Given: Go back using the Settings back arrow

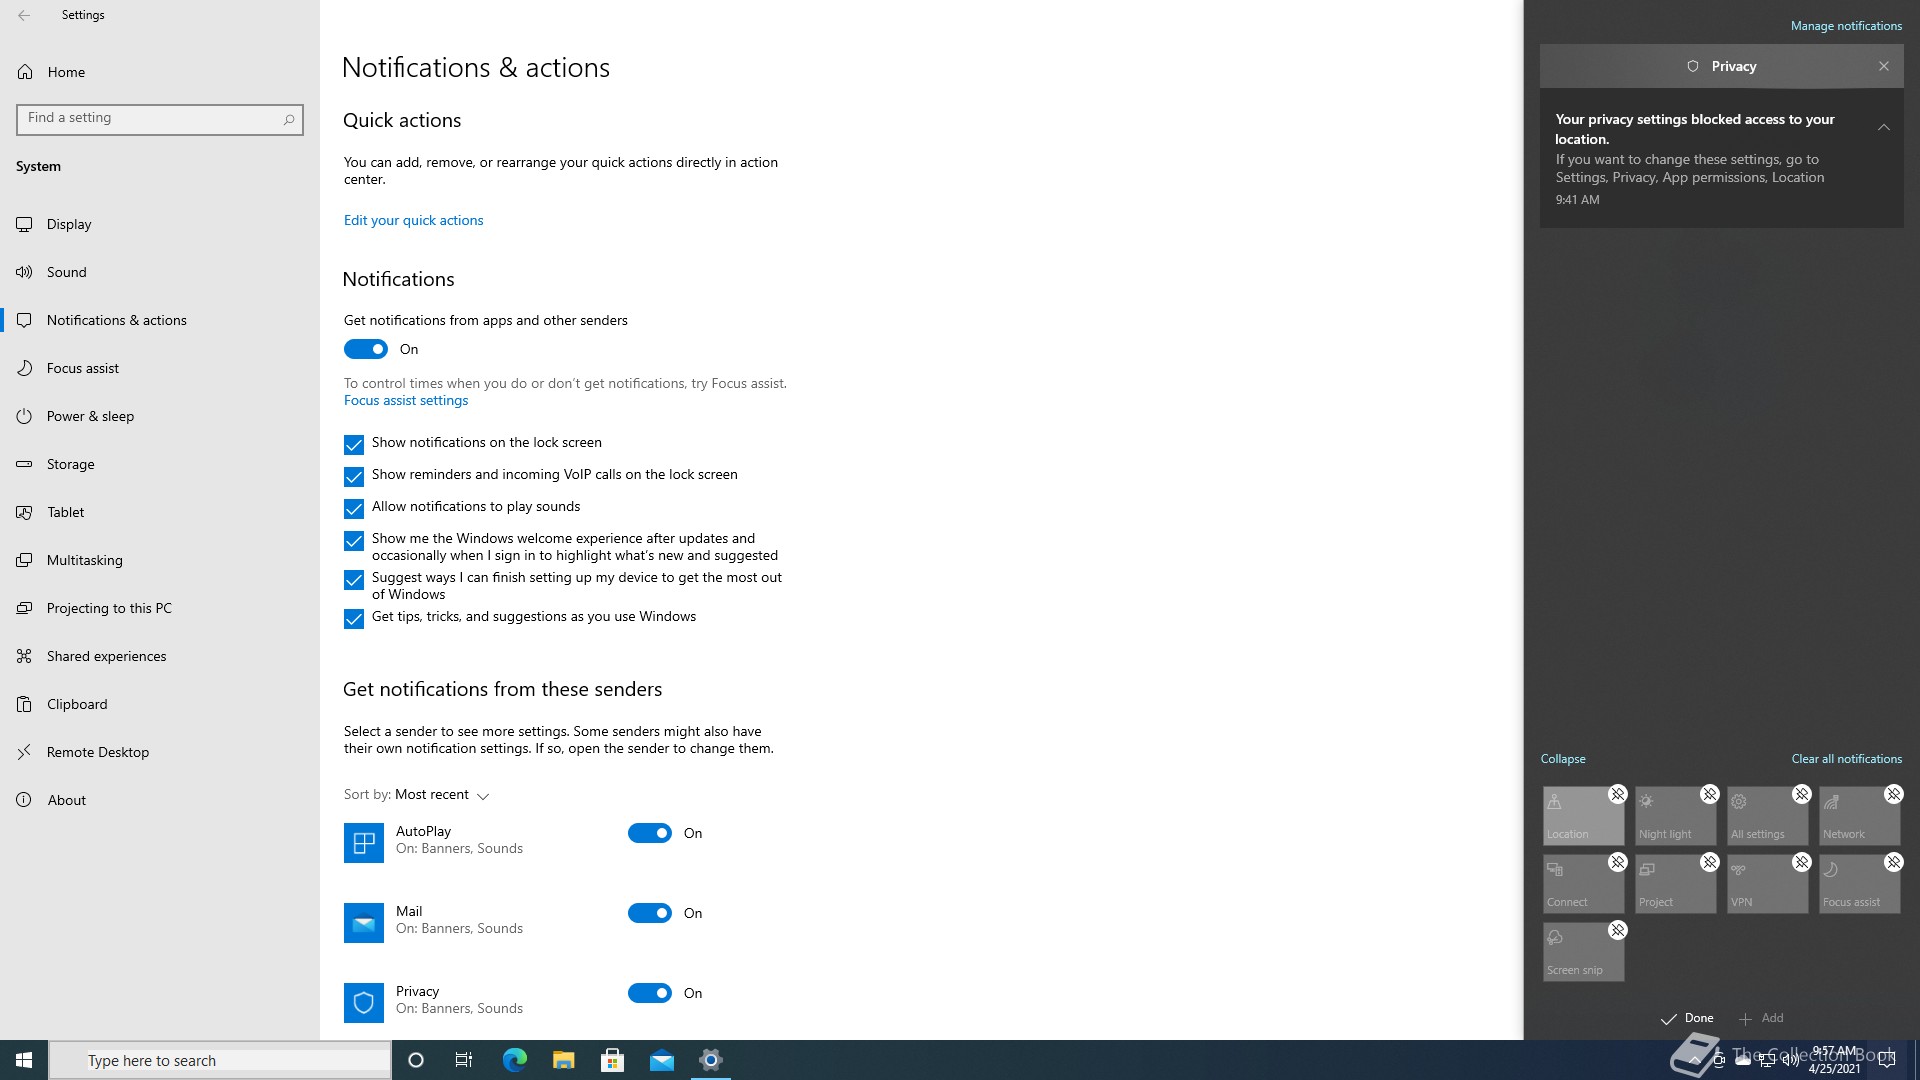Looking at the screenshot, I should 24,15.
